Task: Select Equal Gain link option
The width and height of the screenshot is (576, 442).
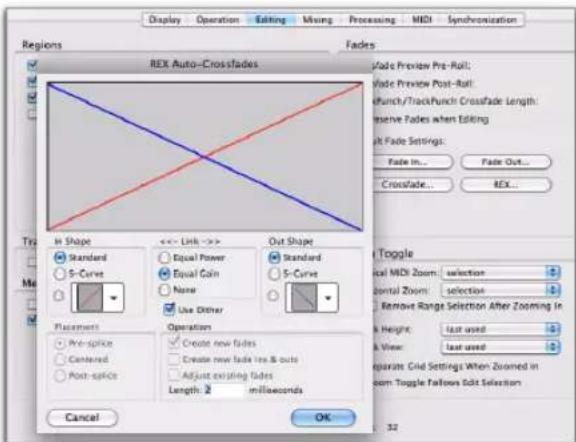Action: click(x=164, y=274)
